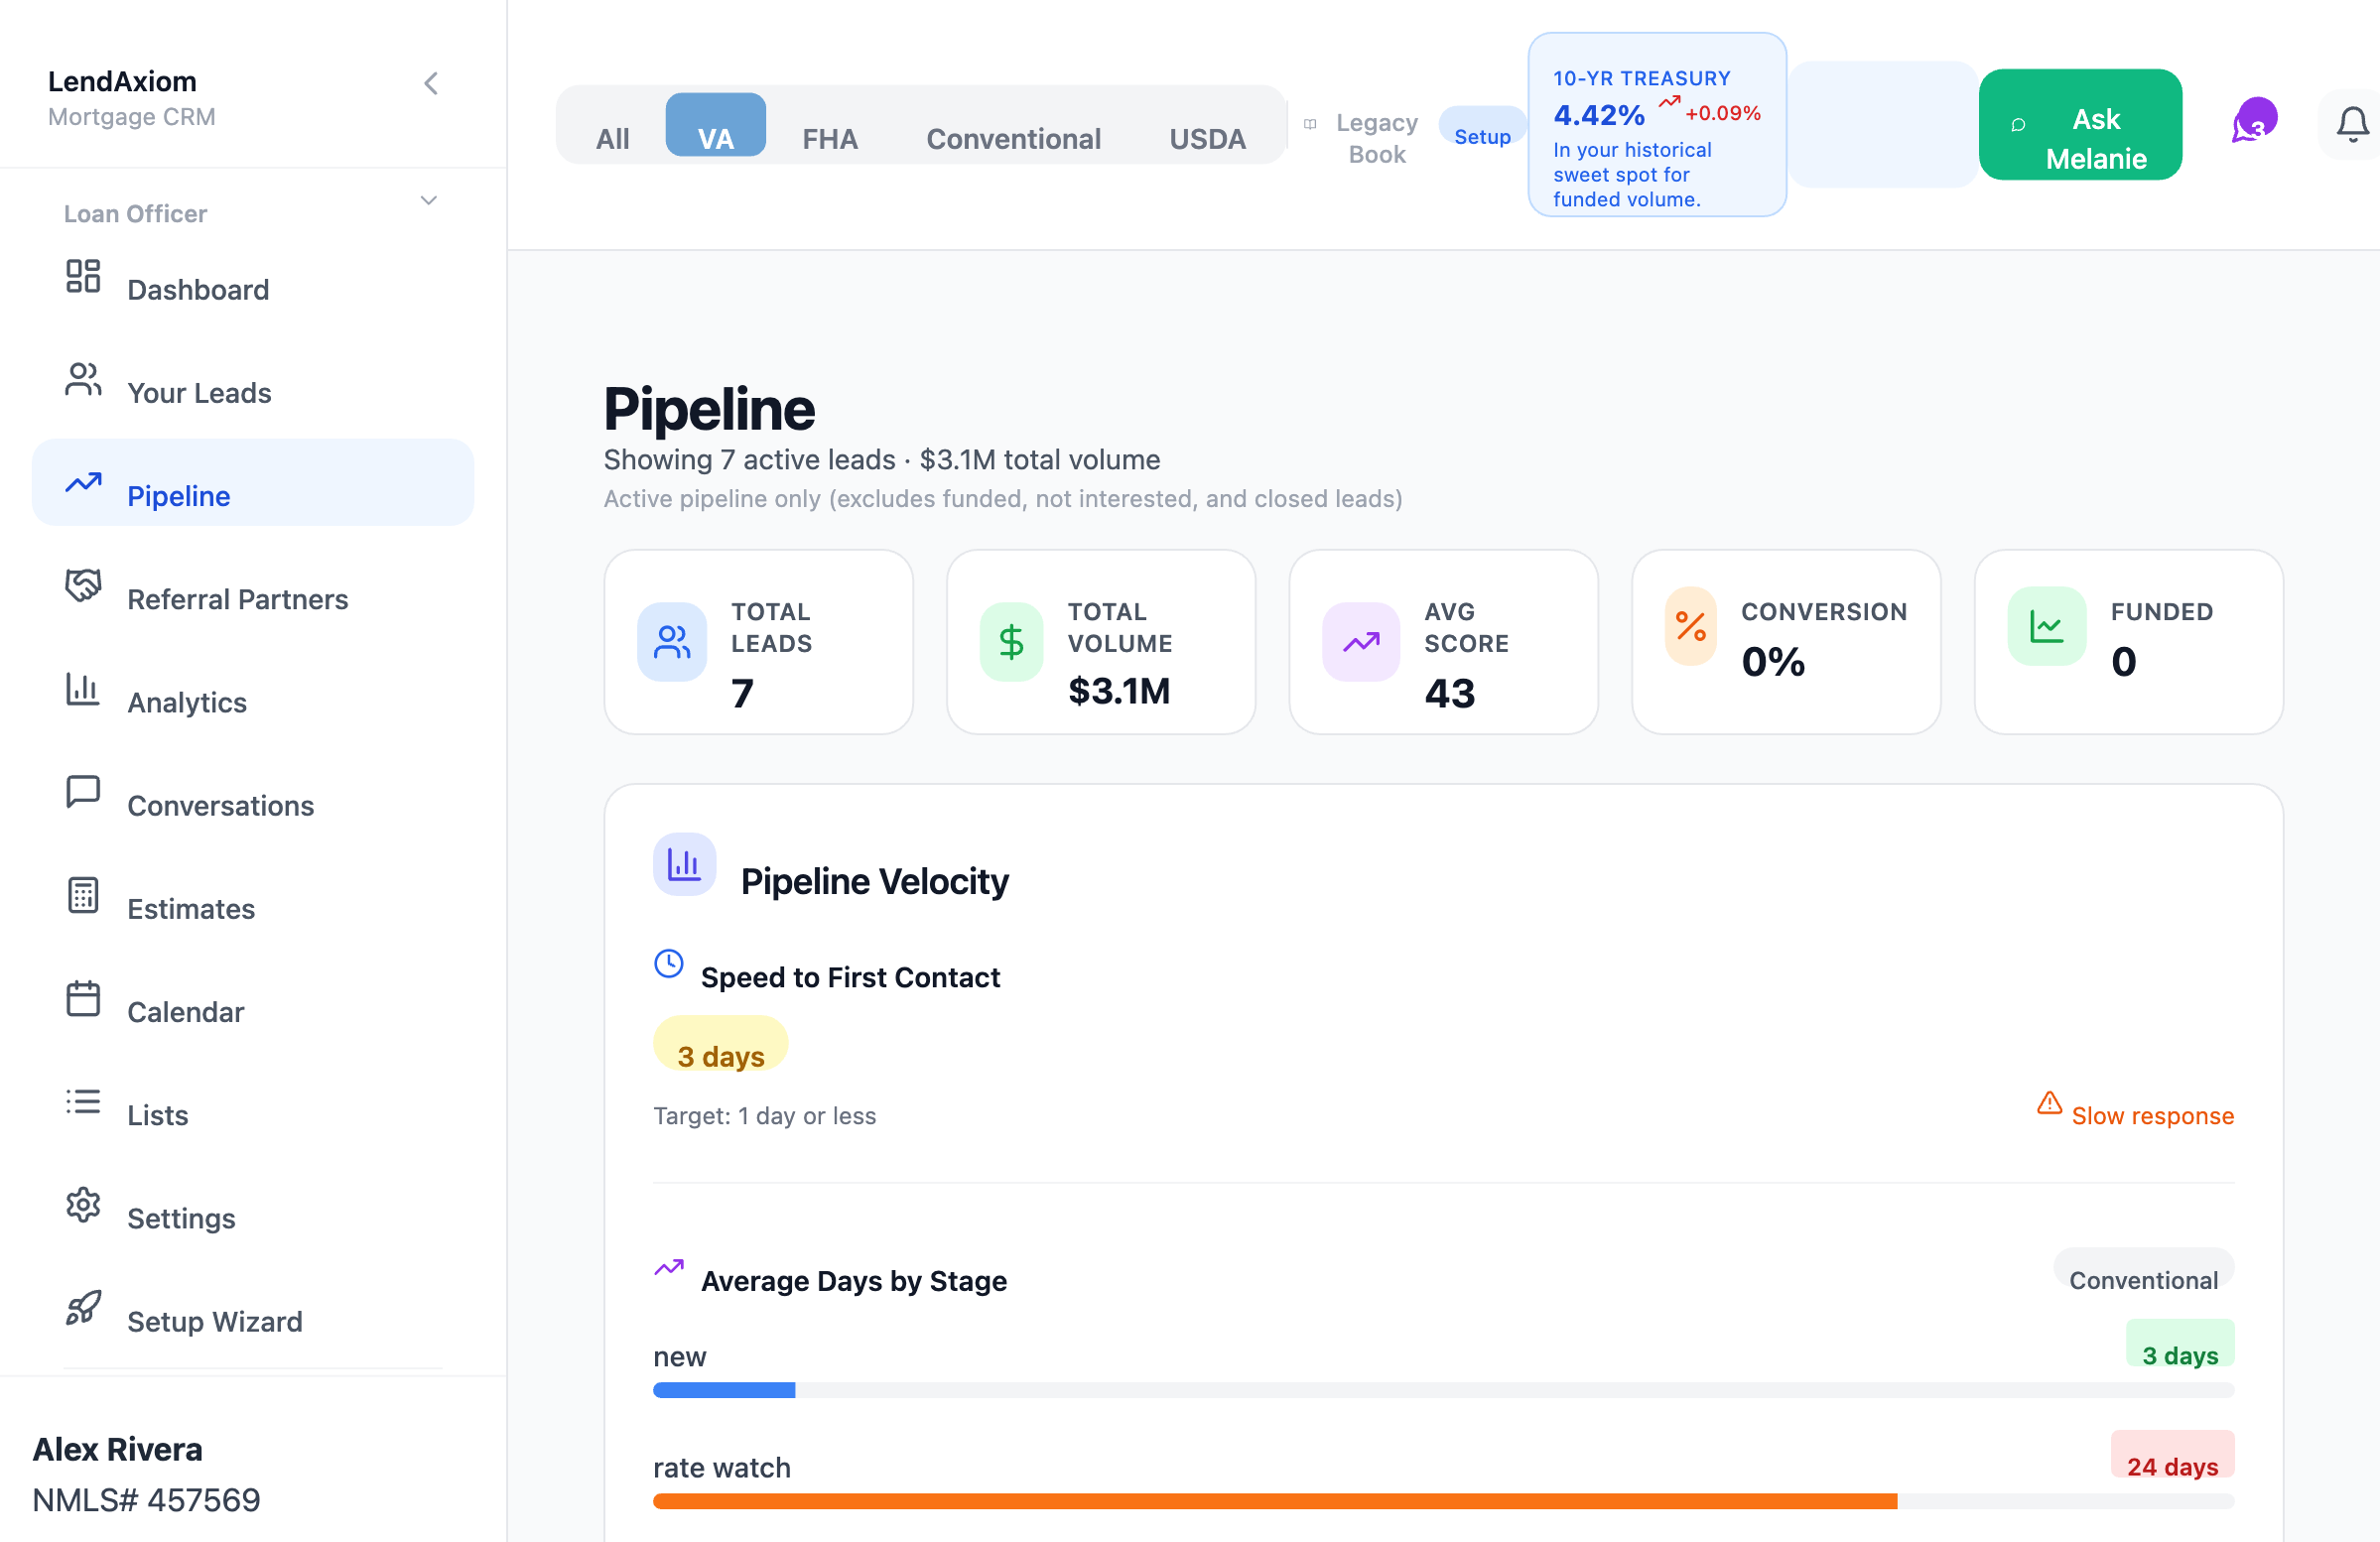Open Dashboard via grid icon
This screenshot has width=2380, height=1542.
pyautogui.click(x=83, y=276)
